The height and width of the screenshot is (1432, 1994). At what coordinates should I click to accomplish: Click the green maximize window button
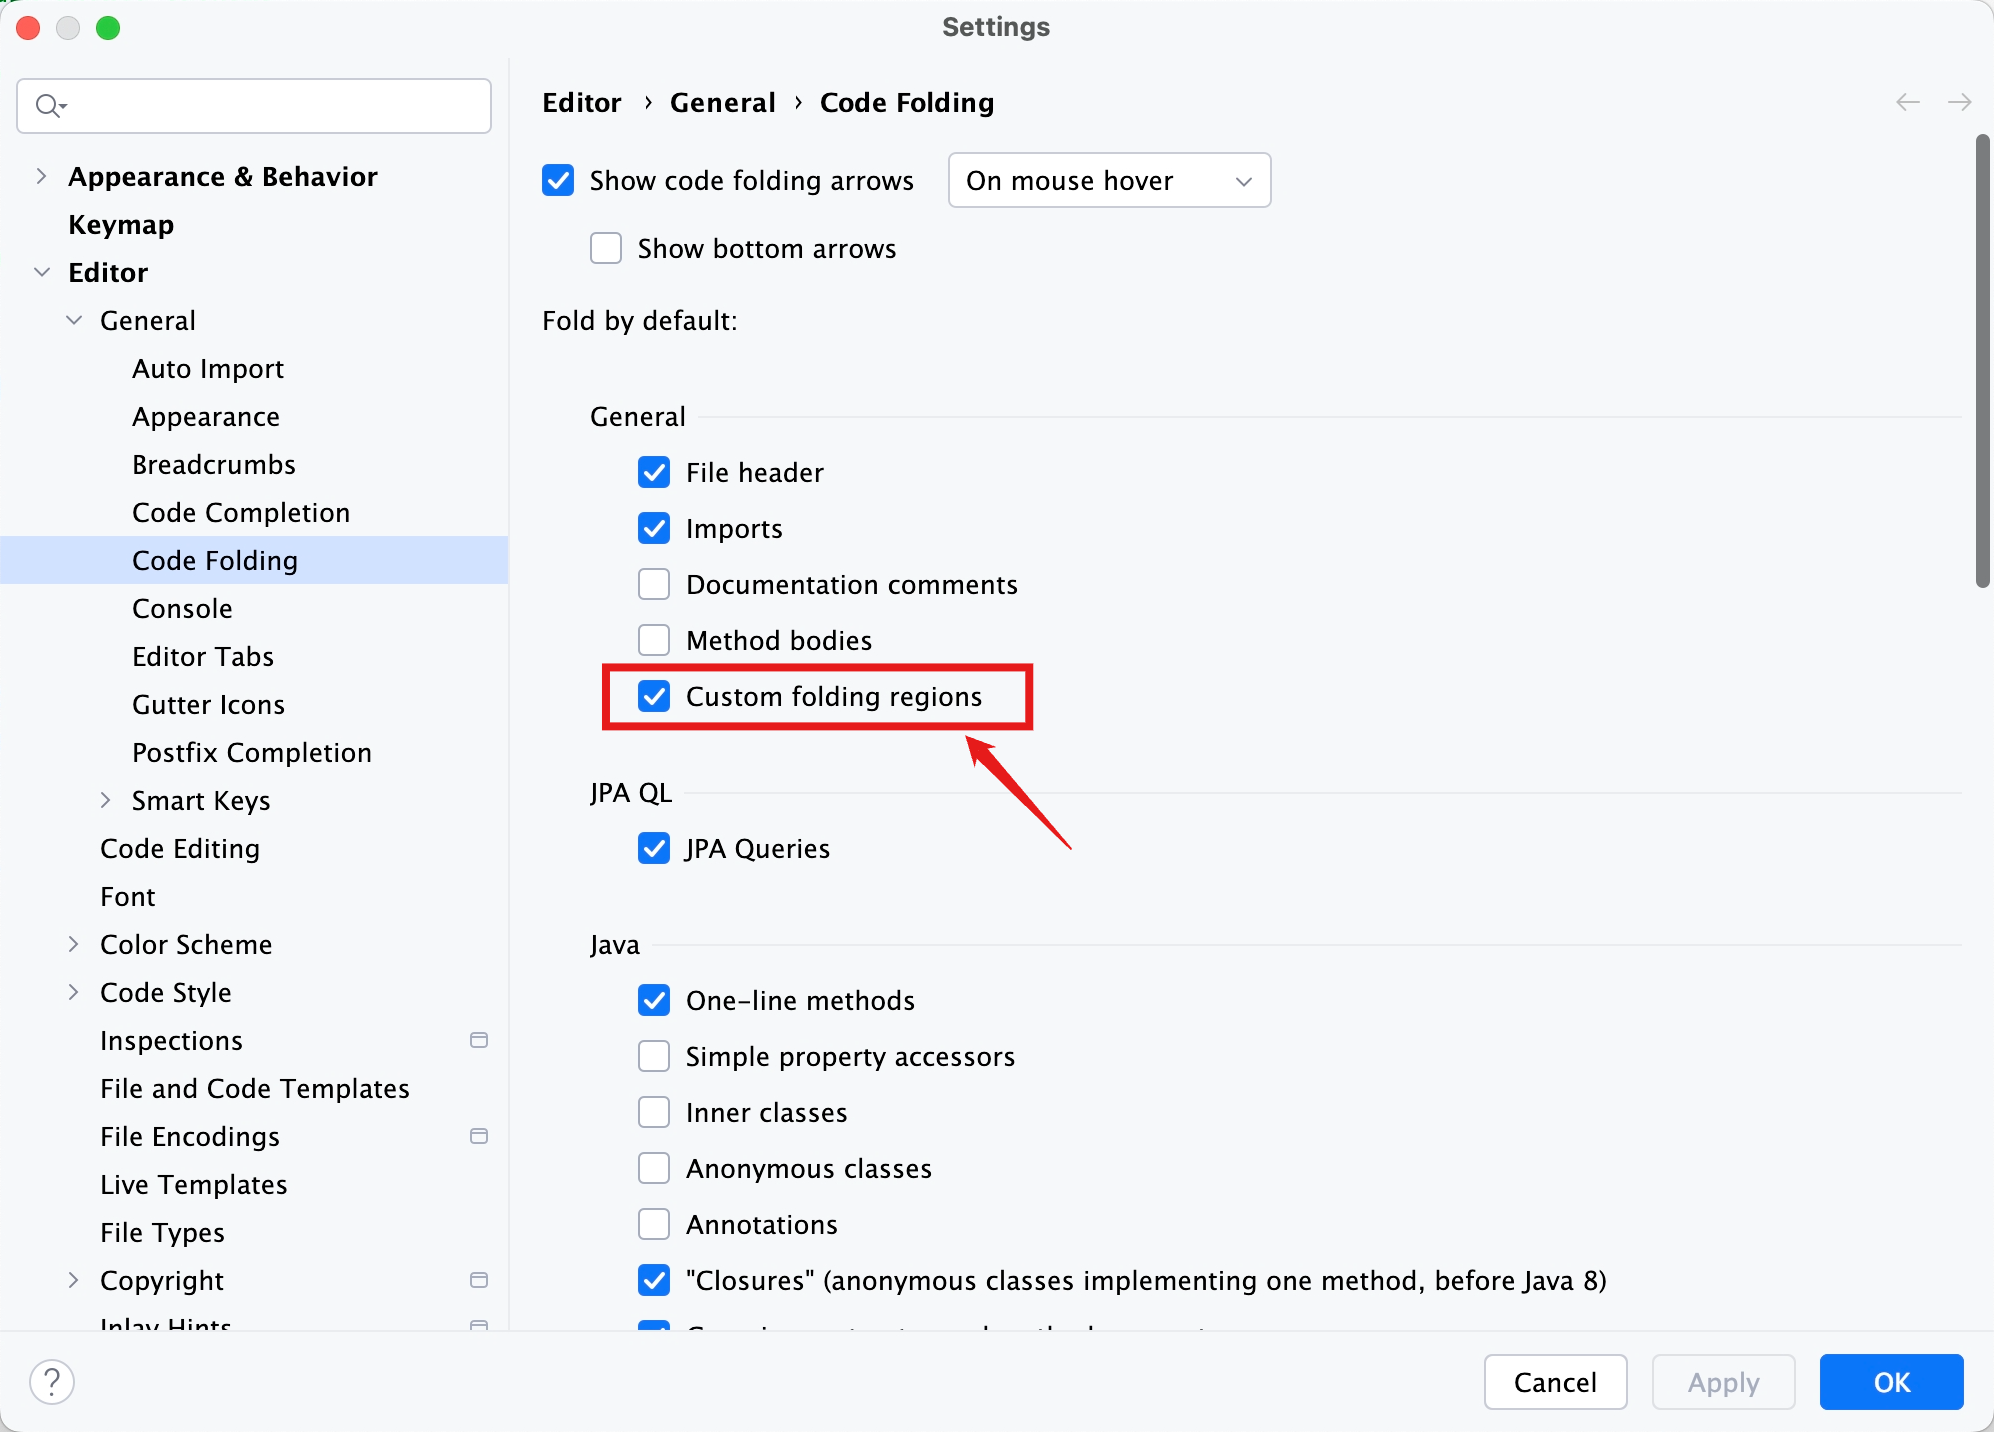click(108, 27)
